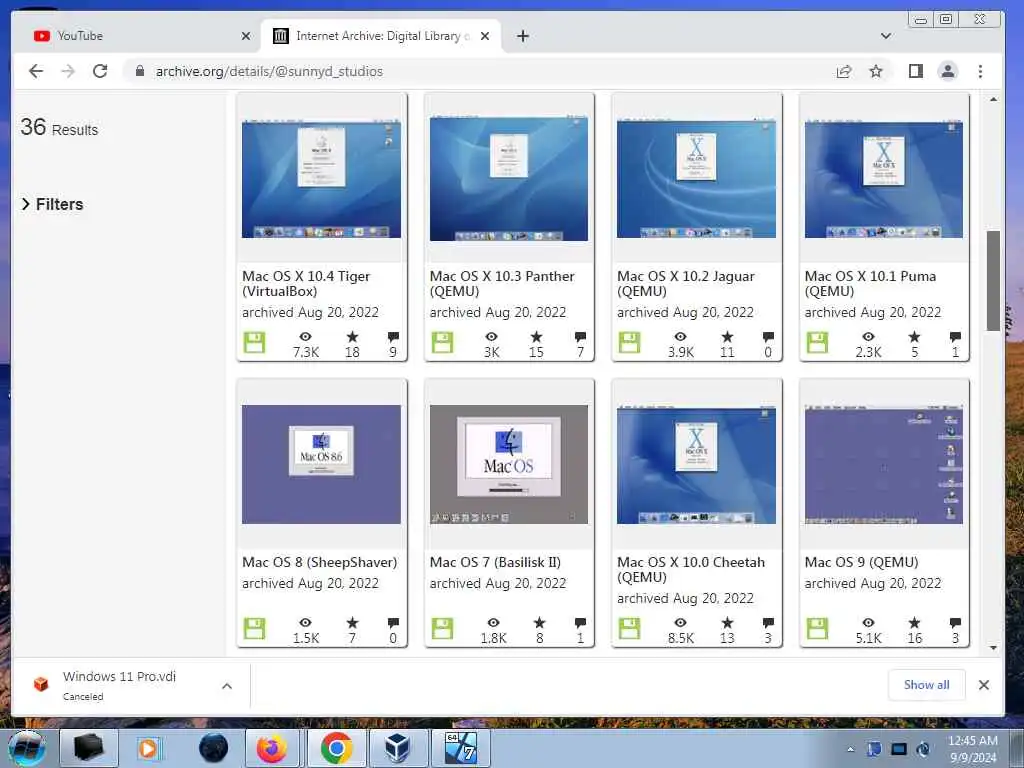Click floppy software icon on Mac OS 8 card
This screenshot has height=768, width=1024.
[254, 629]
